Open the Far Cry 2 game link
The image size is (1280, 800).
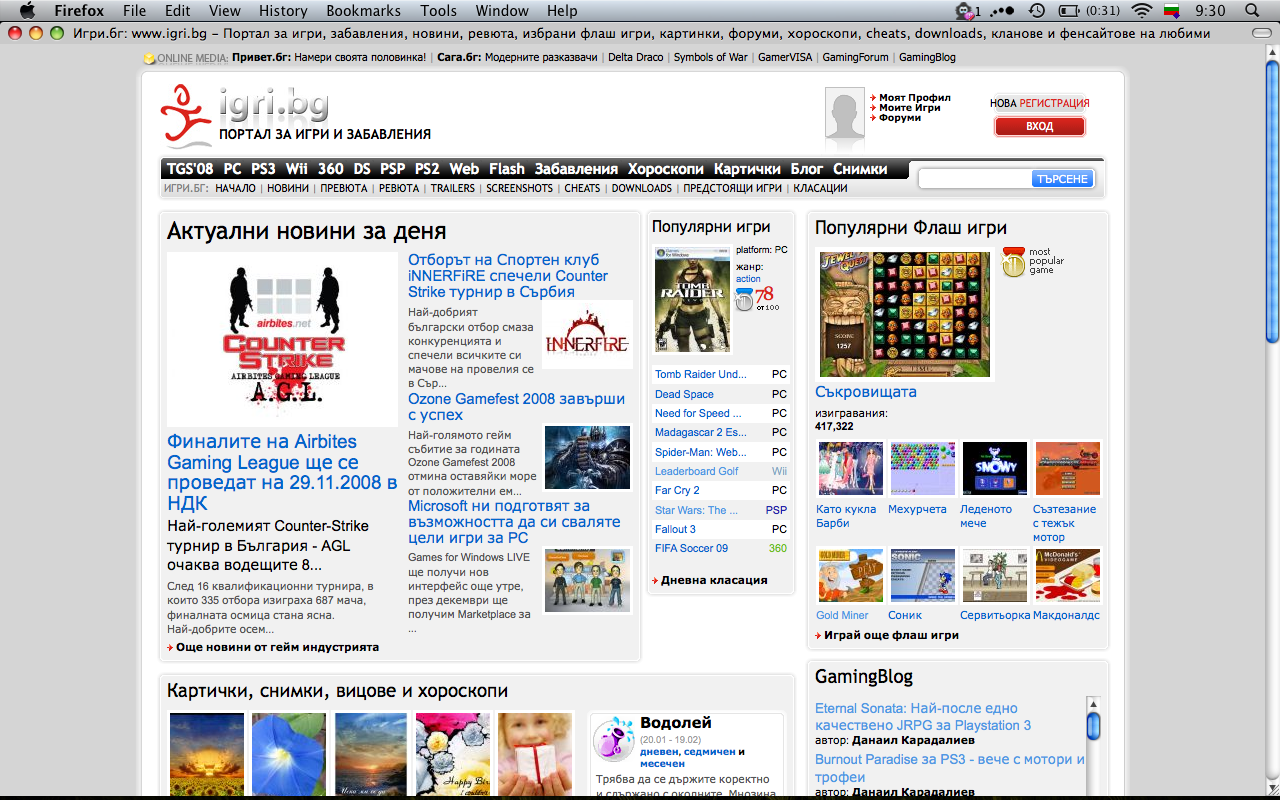[x=677, y=490]
